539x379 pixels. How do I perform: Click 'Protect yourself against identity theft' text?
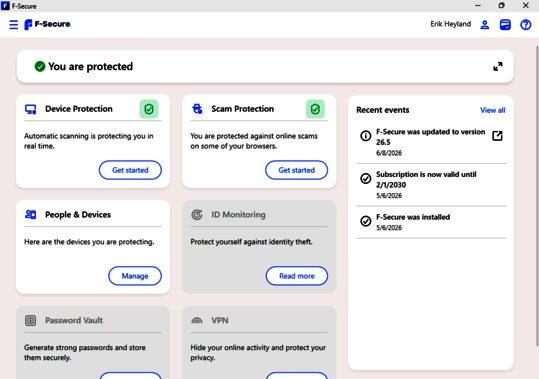pos(251,242)
